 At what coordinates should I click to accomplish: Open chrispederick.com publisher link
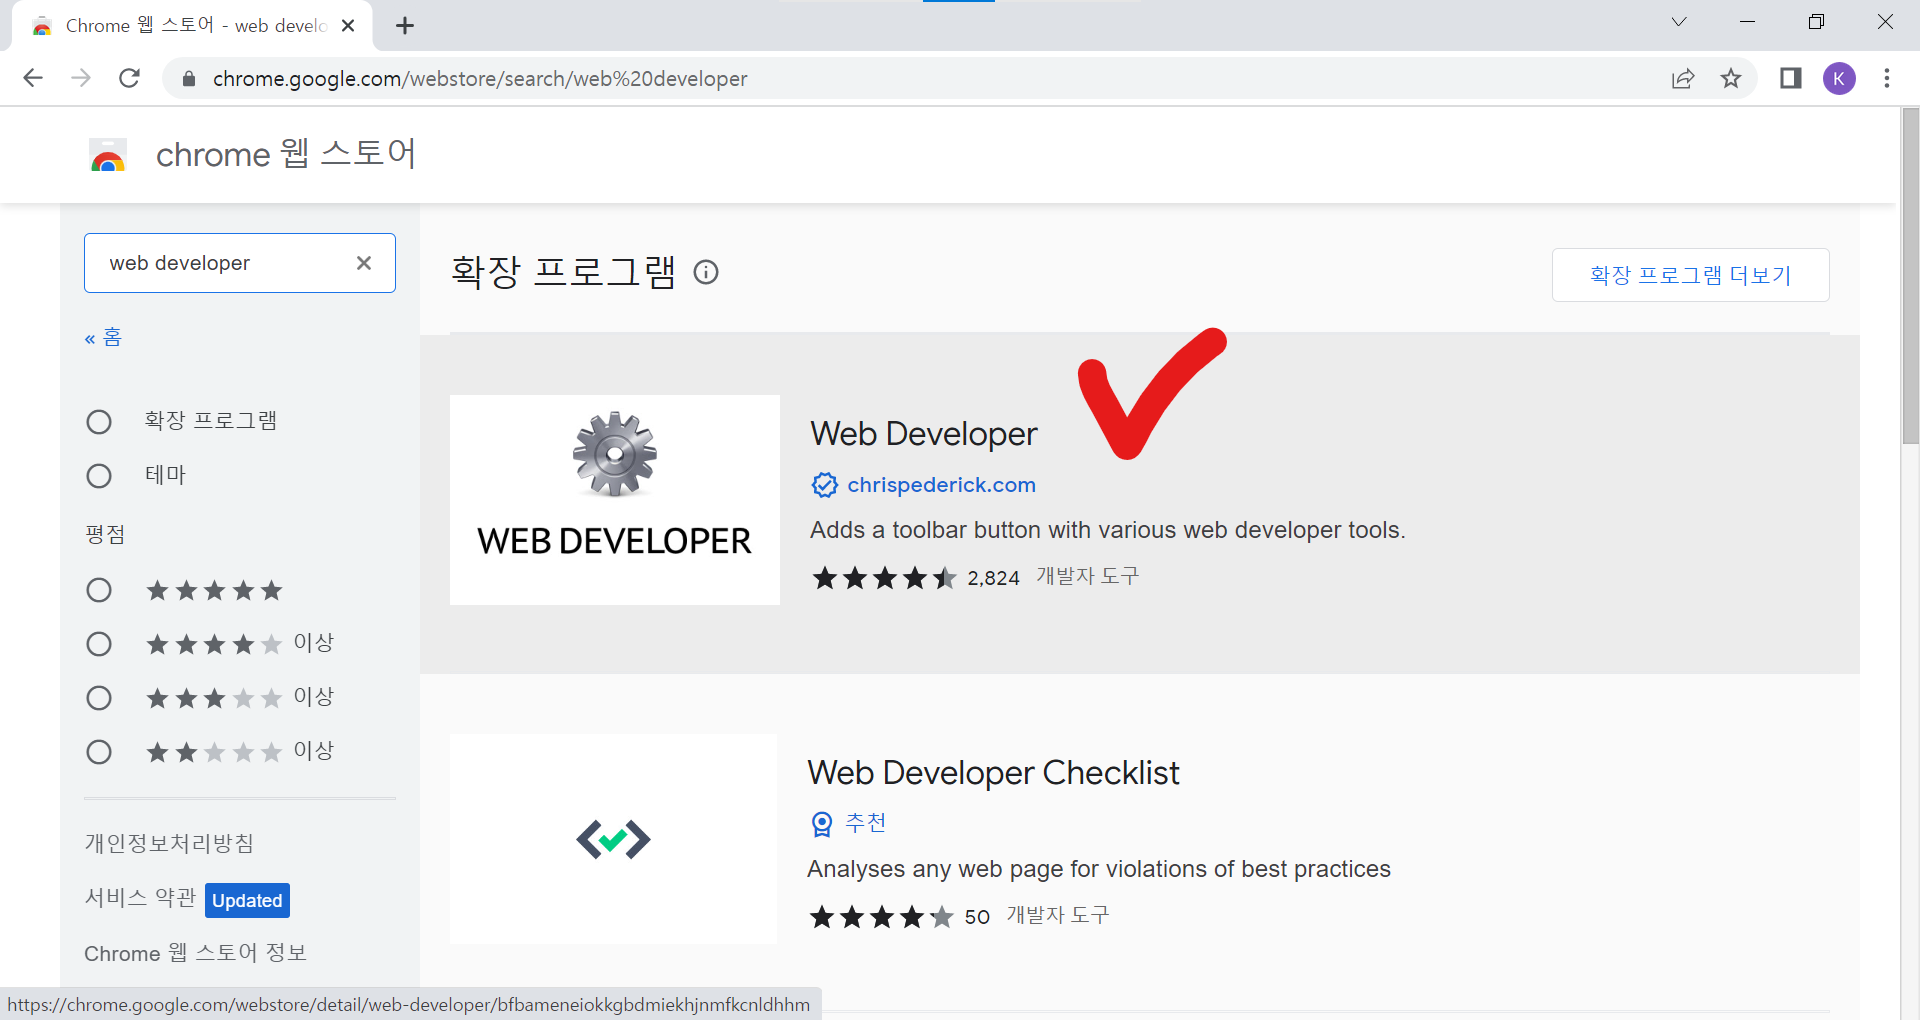coord(942,485)
